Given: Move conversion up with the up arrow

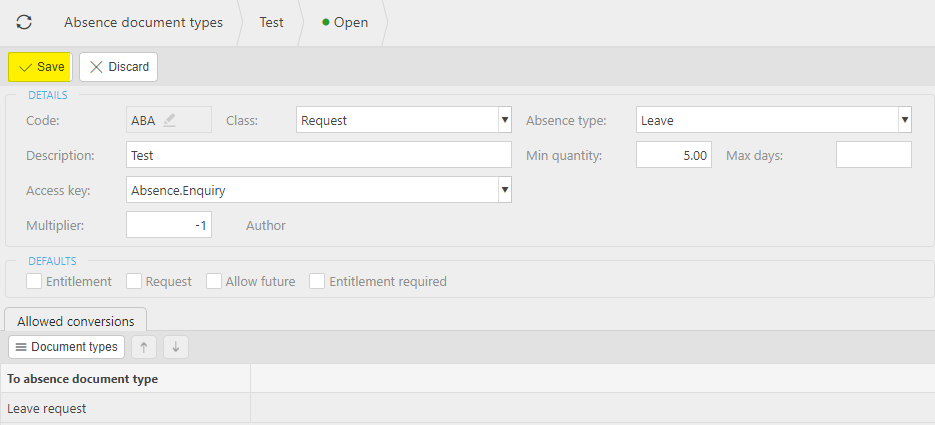Looking at the screenshot, I should click(144, 347).
